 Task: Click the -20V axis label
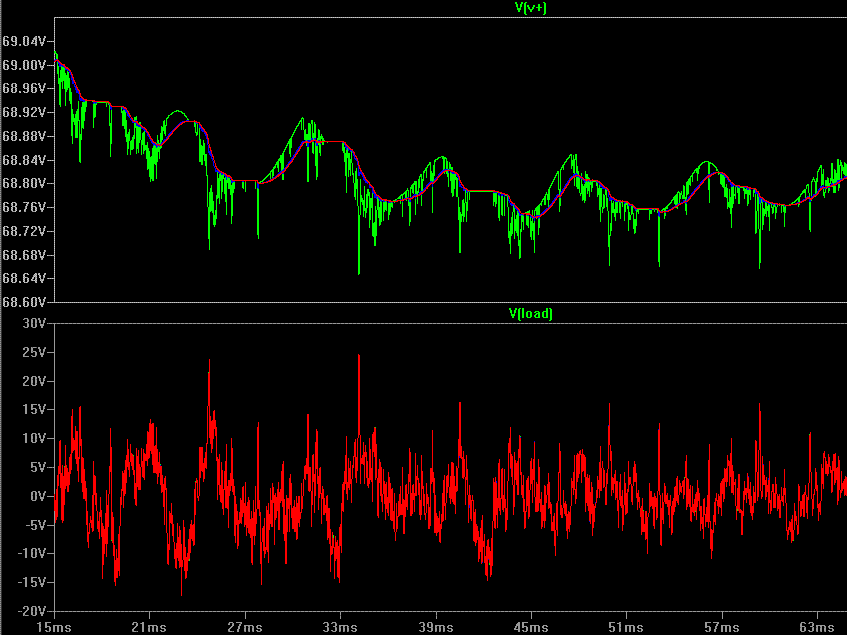[x=31, y=611]
